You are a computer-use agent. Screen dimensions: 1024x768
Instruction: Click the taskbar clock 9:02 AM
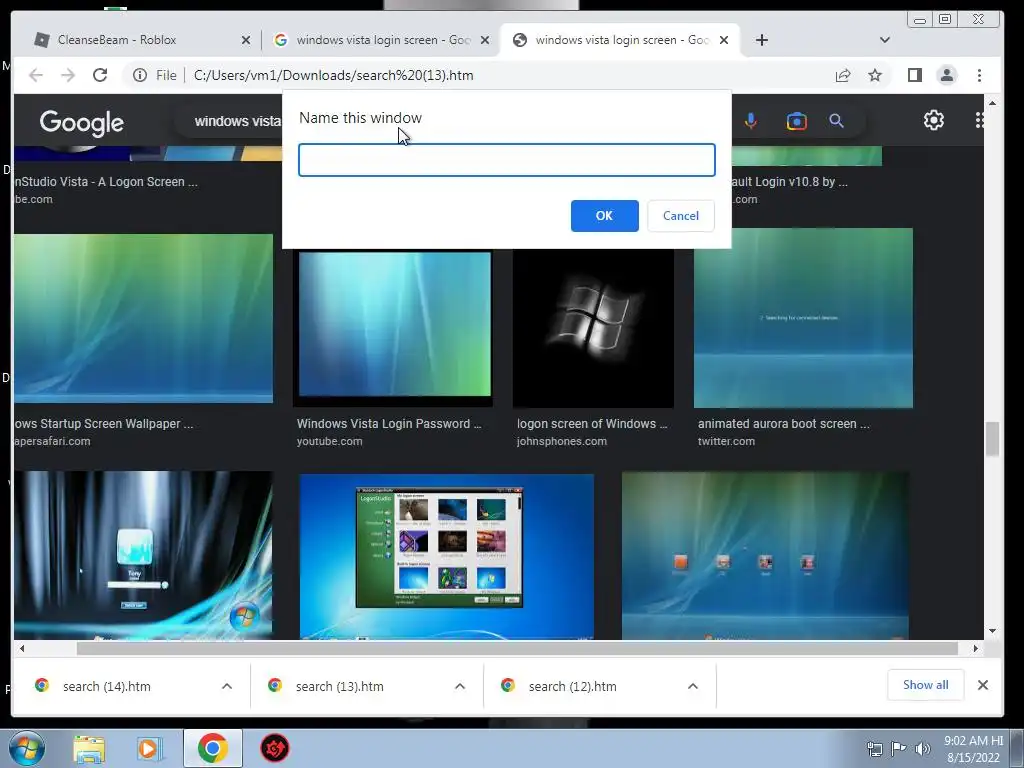coord(973,749)
